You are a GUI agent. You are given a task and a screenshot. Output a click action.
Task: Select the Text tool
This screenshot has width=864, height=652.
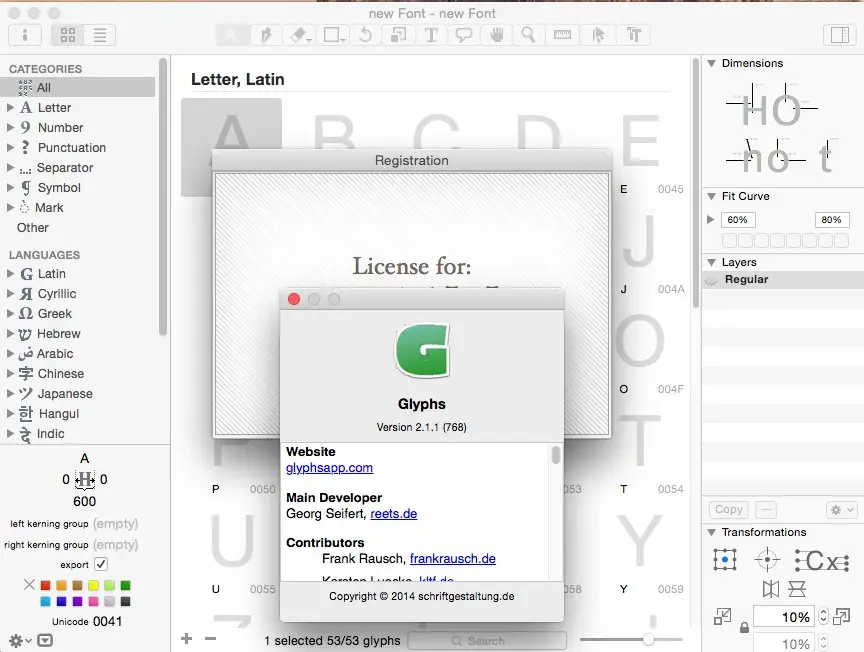click(431, 35)
